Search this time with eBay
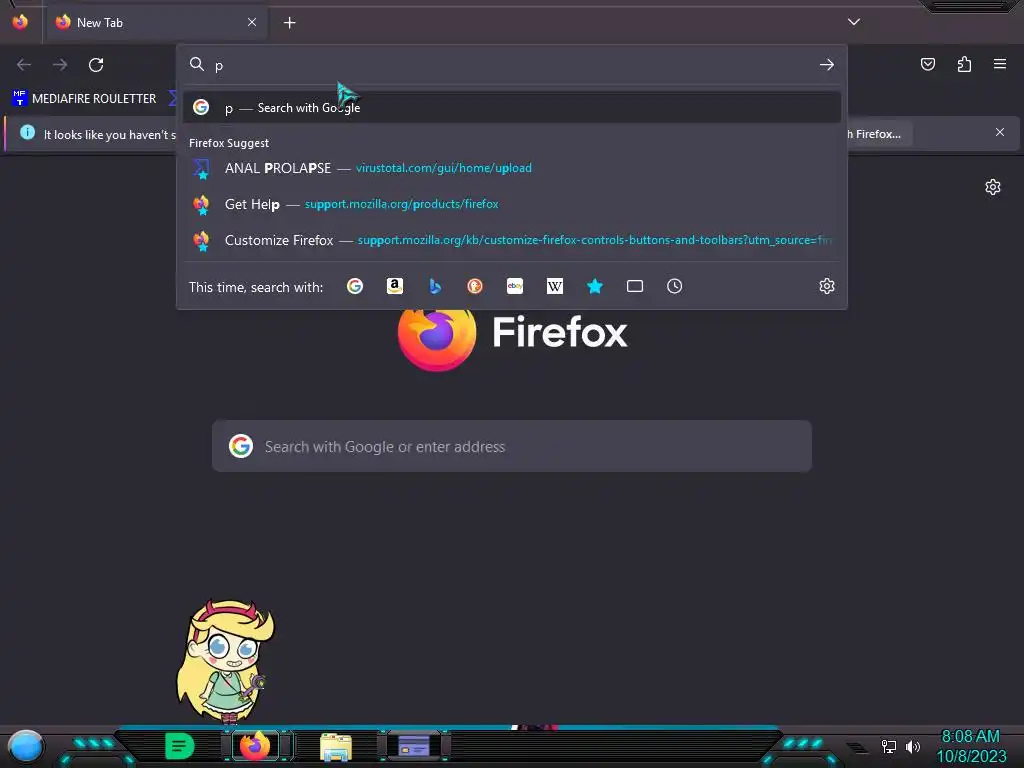The height and width of the screenshot is (768, 1024). (515, 286)
